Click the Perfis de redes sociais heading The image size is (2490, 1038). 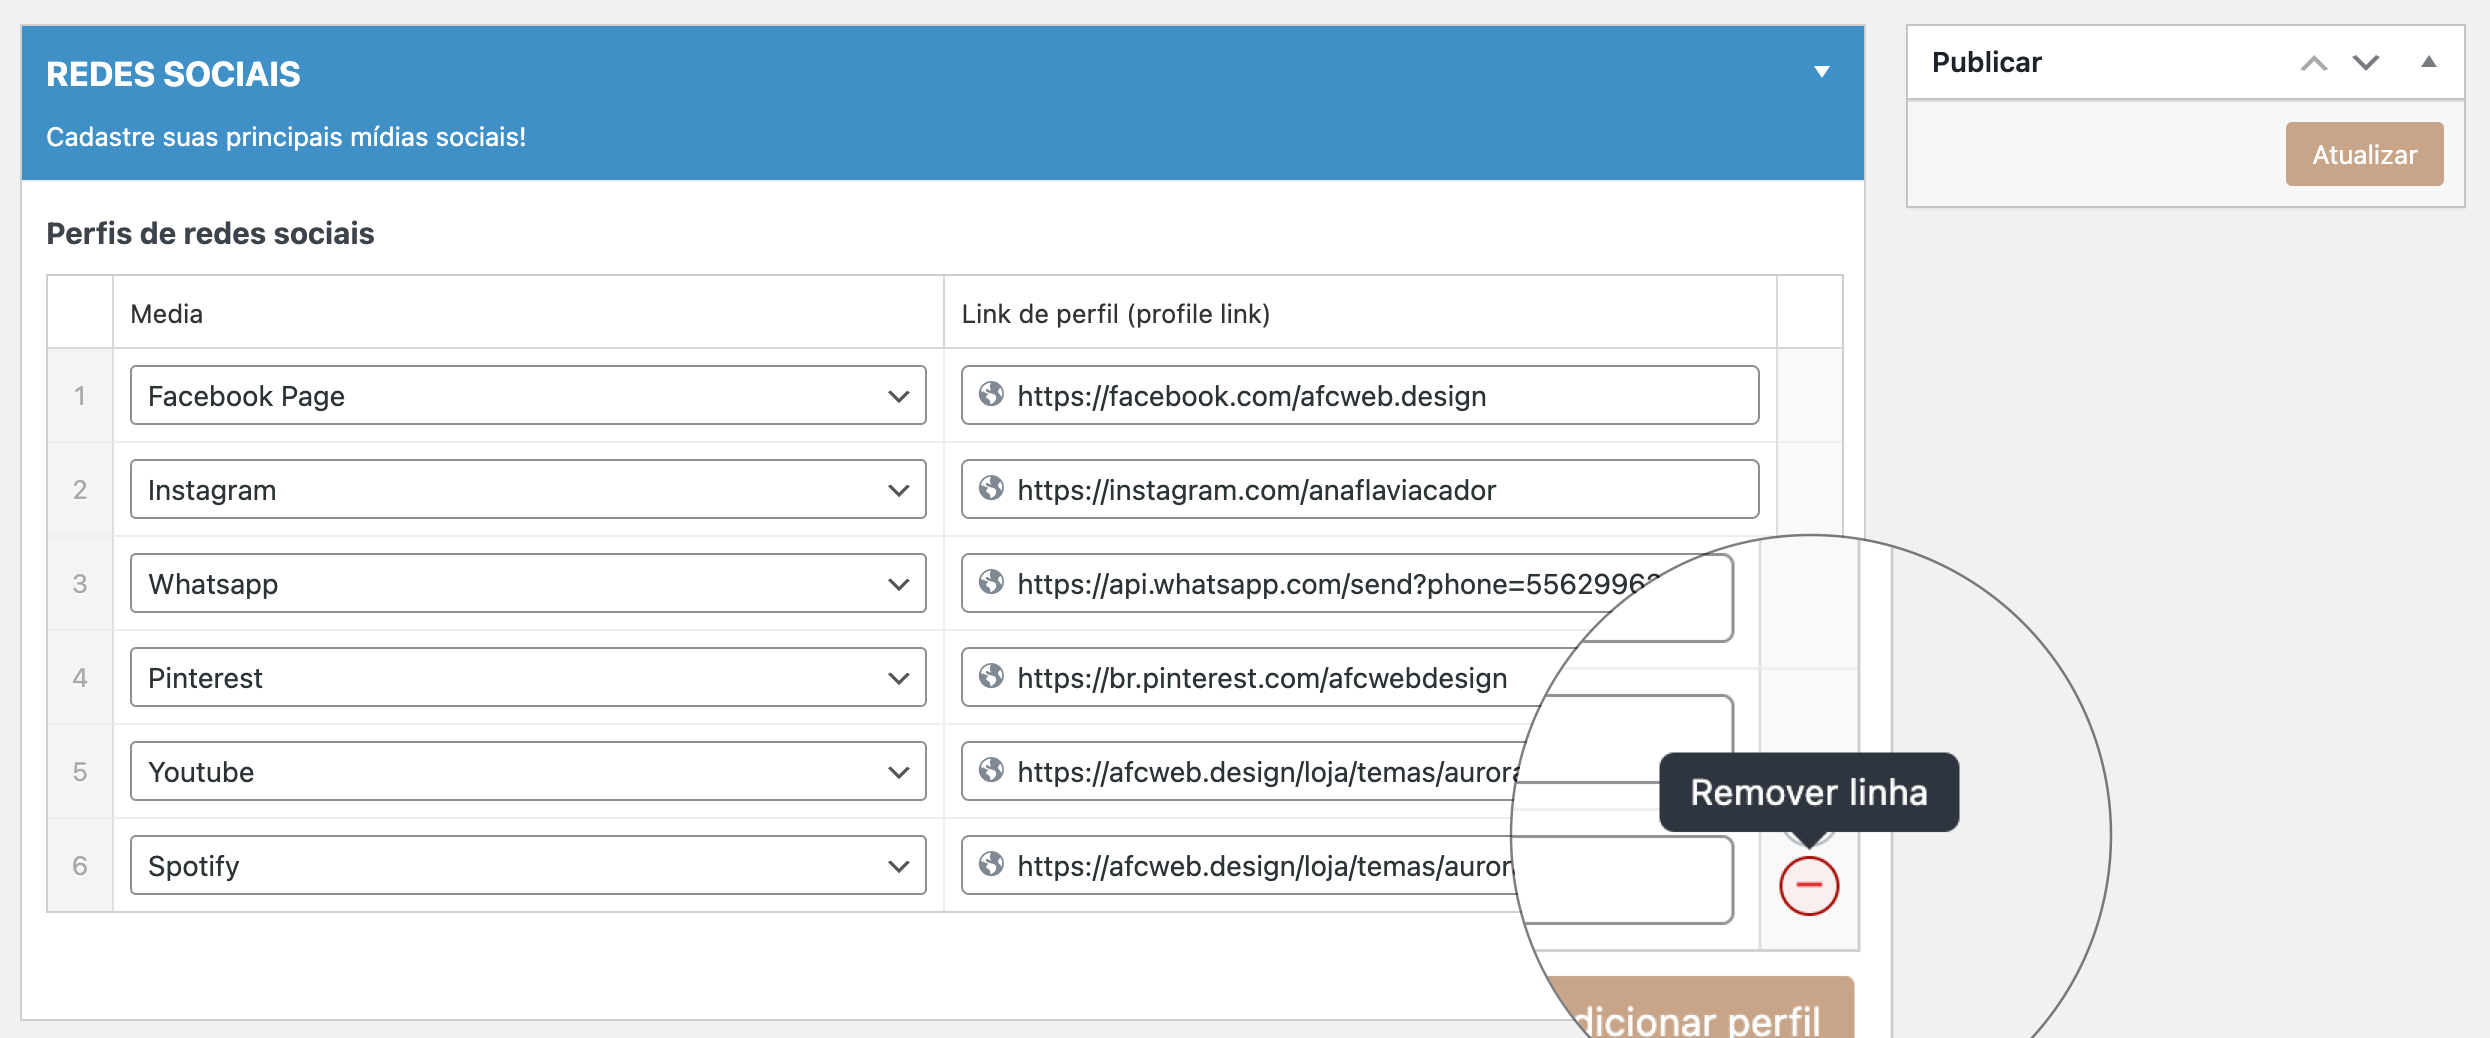coord(210,233)
